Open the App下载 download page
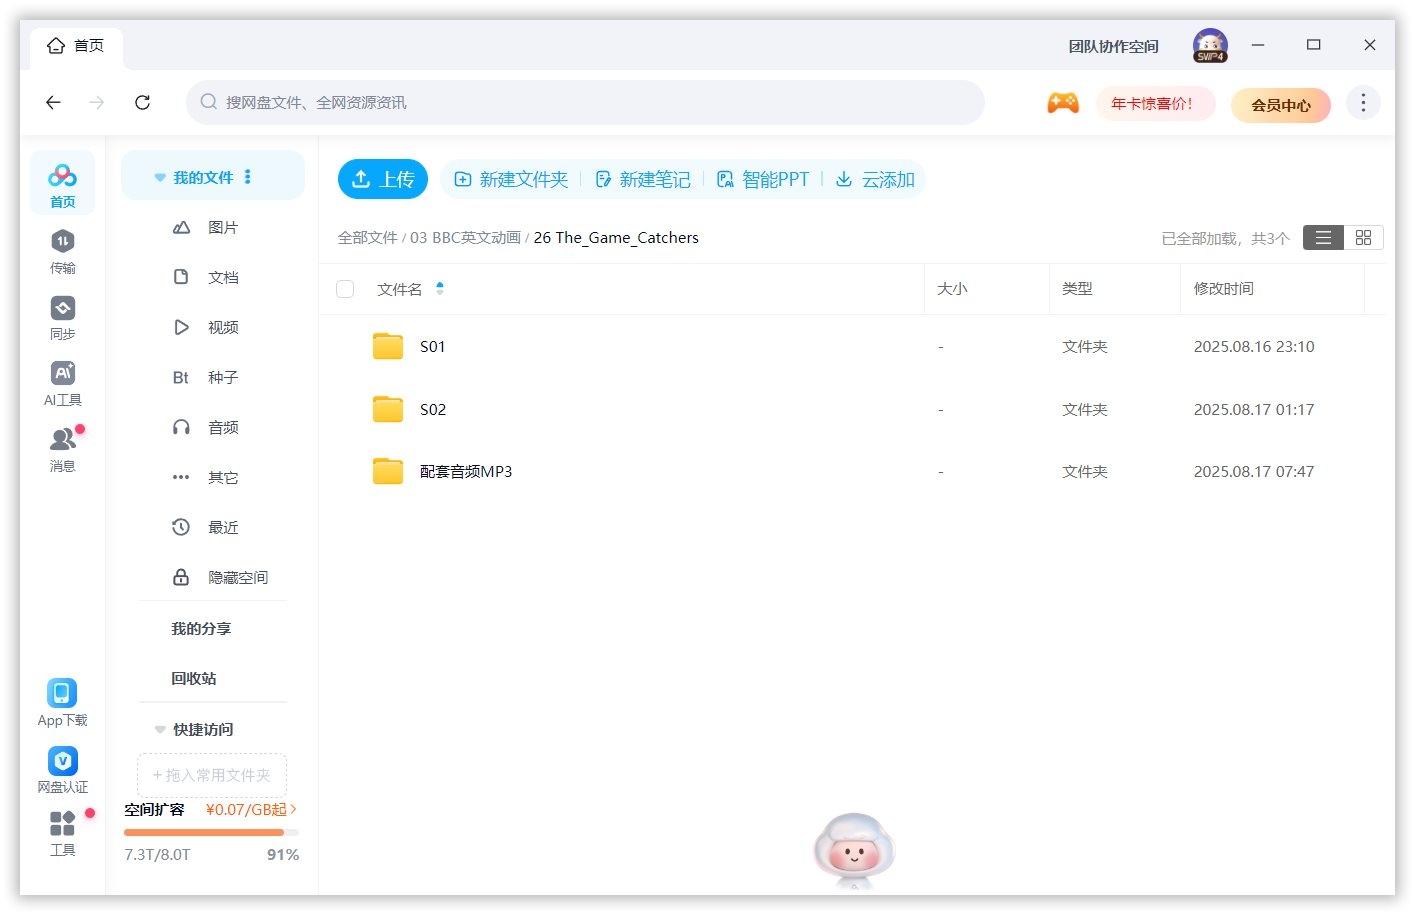The image size is (1415, 915). tap(62, 699)
